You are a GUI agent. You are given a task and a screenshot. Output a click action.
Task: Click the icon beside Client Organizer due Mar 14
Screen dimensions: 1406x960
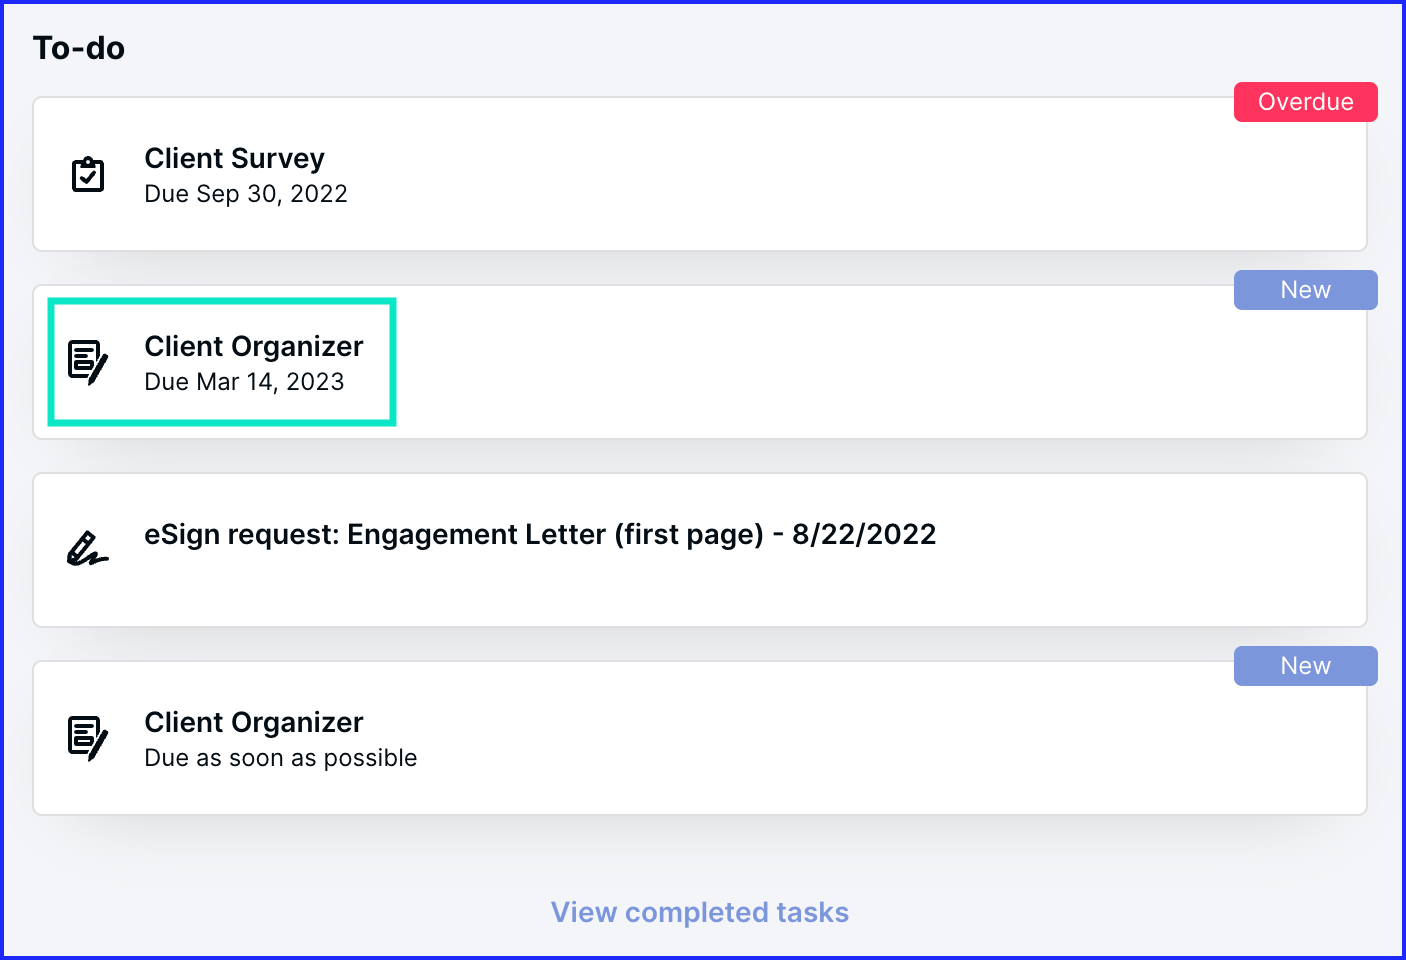[x=88, y=362]
